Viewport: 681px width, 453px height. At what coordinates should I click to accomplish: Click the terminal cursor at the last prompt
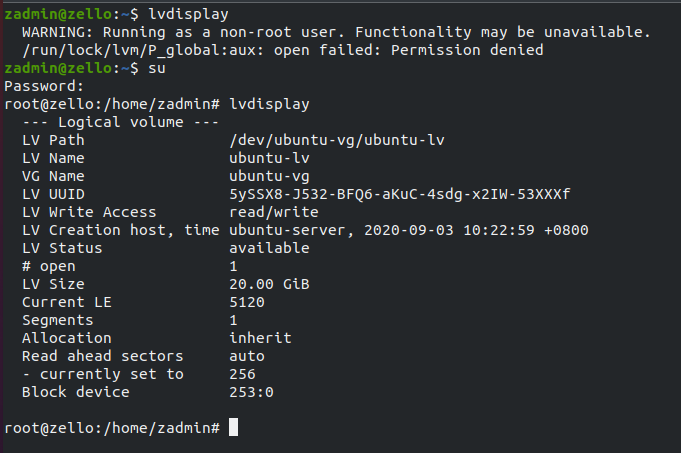pyautogui.click(x=233, y=428)
